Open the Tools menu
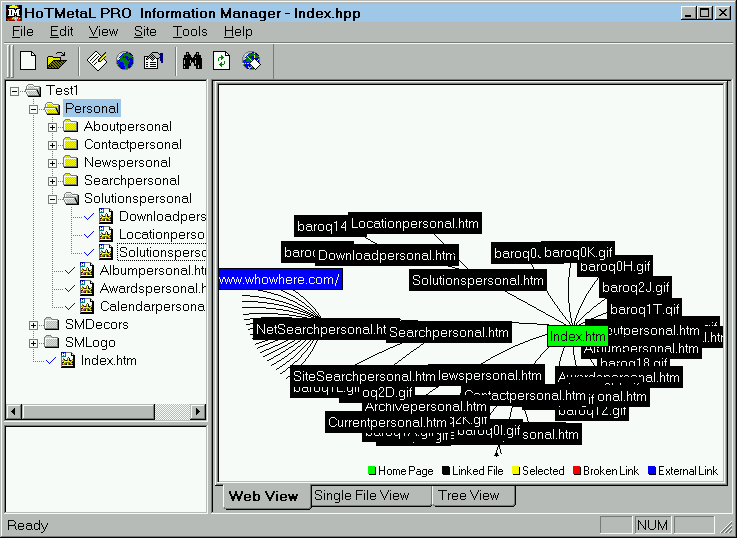The image size is (737, 538). pos(190,31)
